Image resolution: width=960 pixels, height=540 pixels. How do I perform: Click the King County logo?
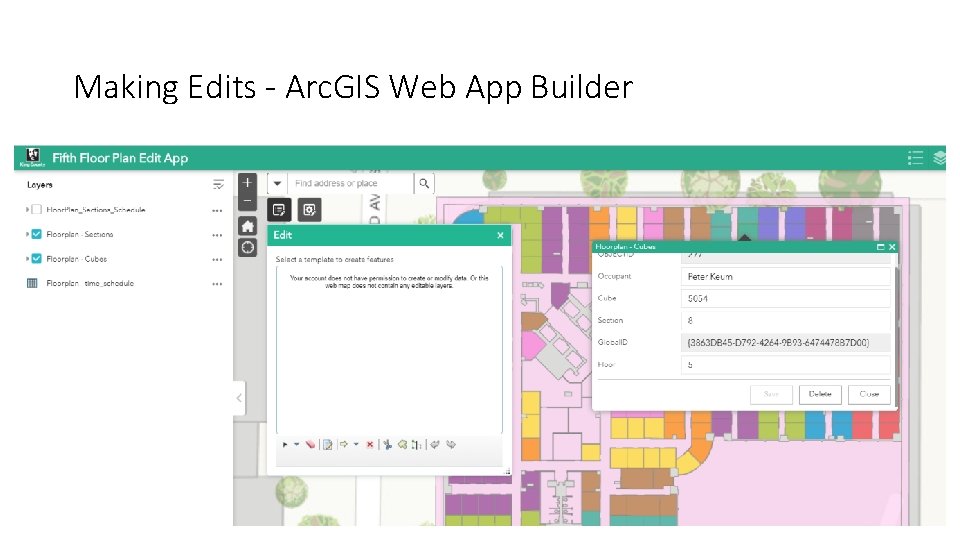pyautogui.click(x=32, y=157)
